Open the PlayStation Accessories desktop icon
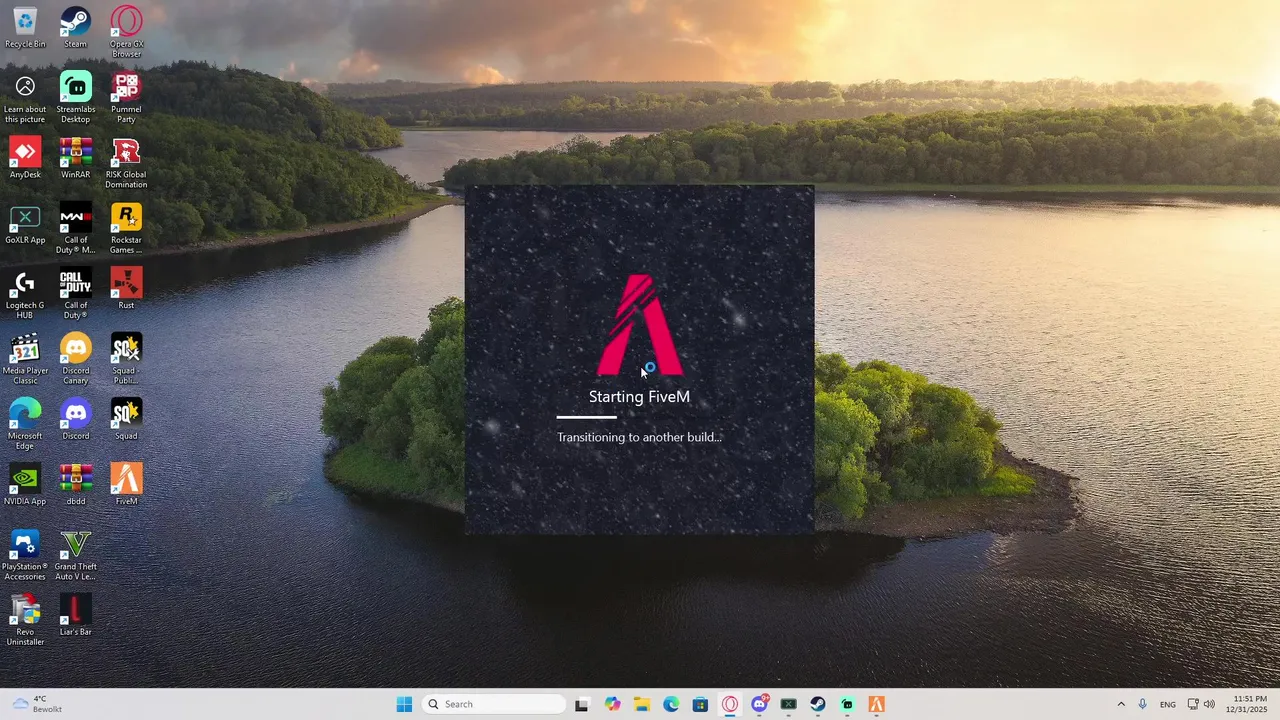 click(25, 555)
